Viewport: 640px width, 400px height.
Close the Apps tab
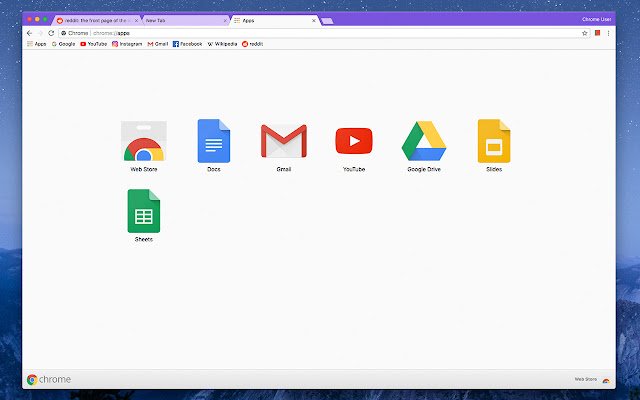(x=313, y=20)
